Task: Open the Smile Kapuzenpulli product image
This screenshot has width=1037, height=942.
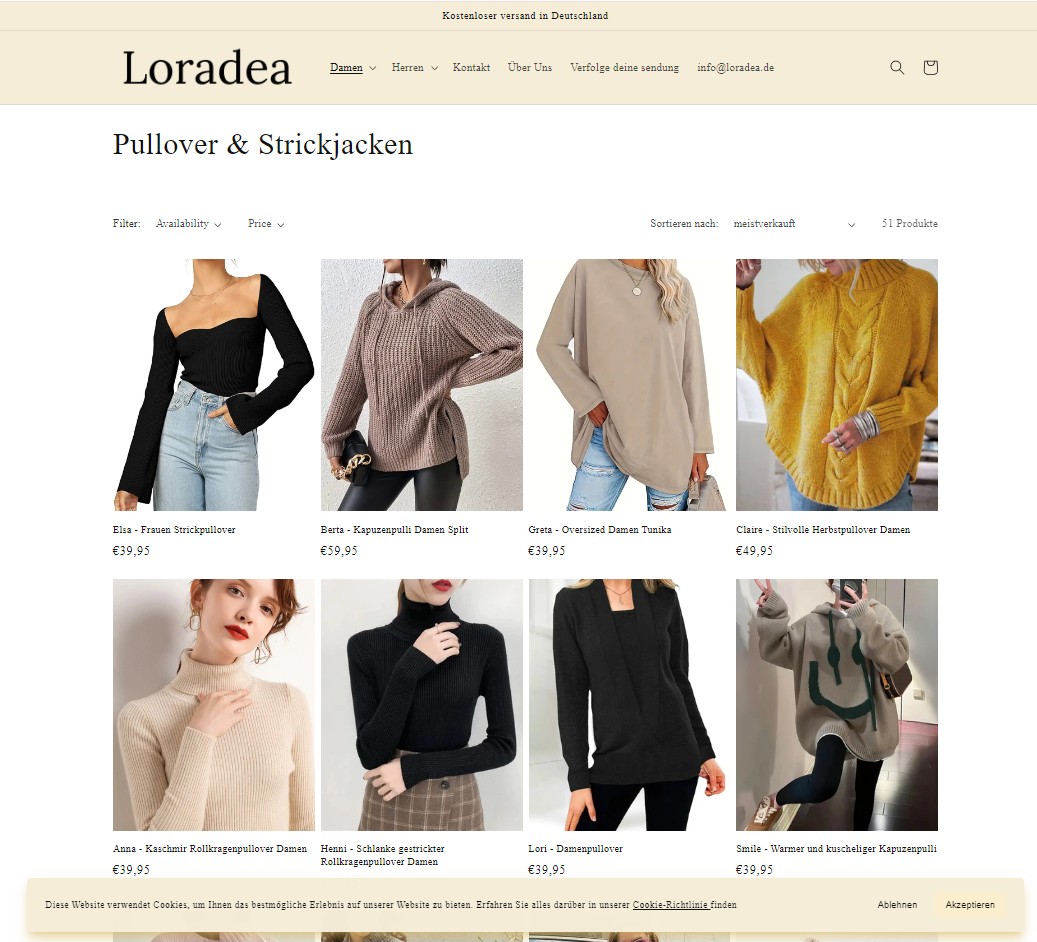Action: (837, 705)
